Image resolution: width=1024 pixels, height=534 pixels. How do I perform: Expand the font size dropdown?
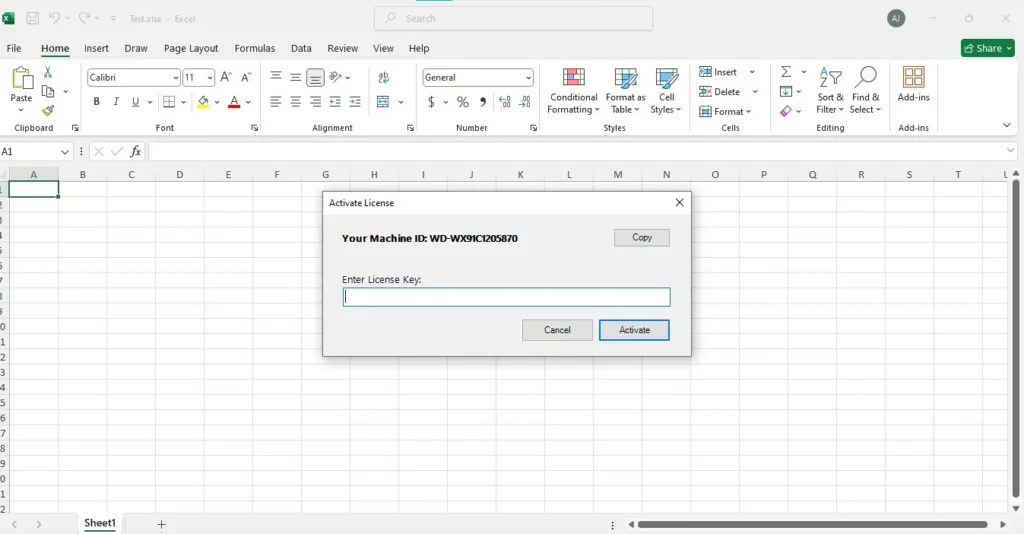(x=210, y=78)
